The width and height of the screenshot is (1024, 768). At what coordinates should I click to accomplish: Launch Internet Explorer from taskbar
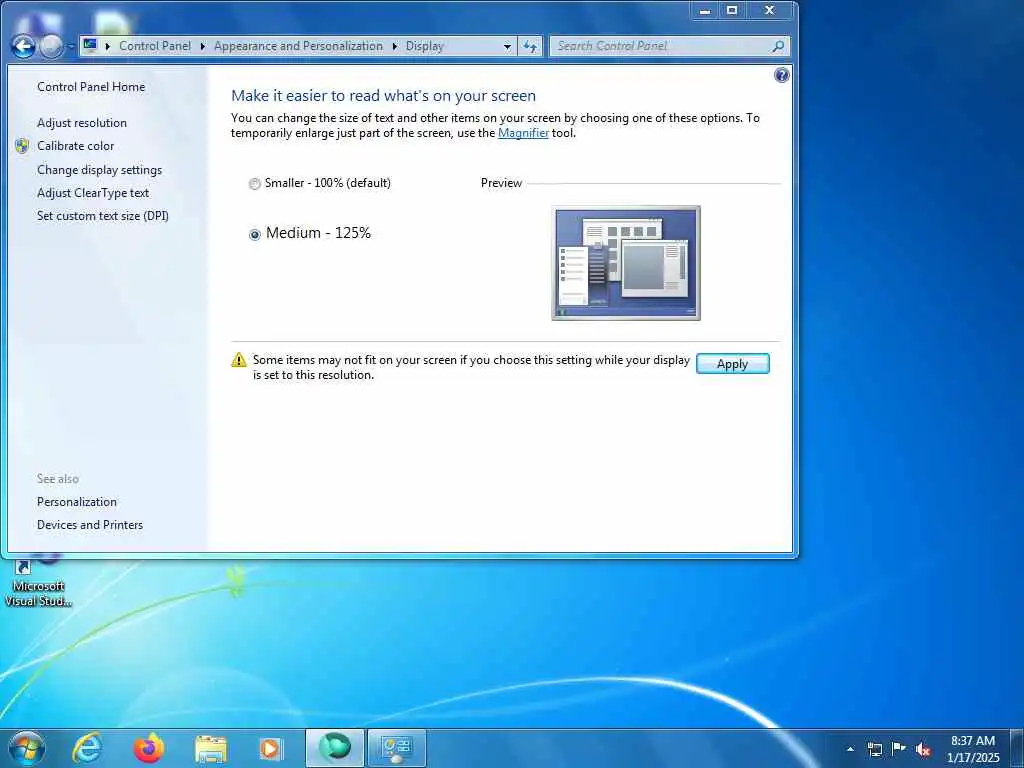pos(87,748)
